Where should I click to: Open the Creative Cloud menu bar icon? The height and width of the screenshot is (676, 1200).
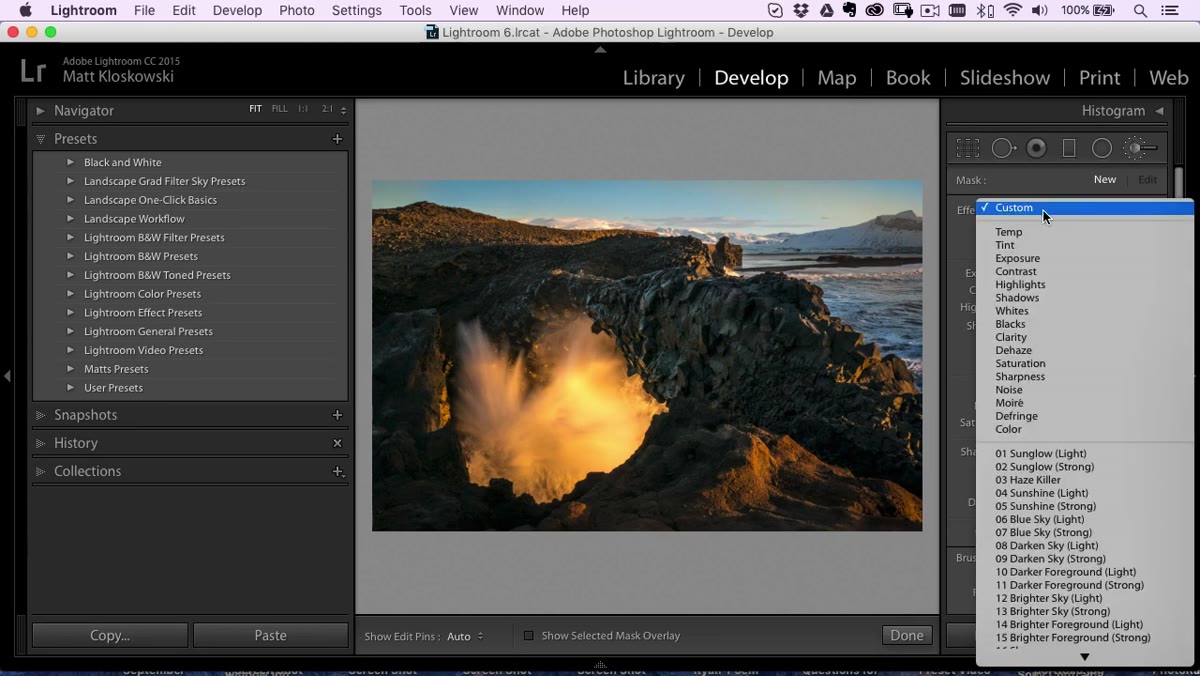[x=875, y=10]
